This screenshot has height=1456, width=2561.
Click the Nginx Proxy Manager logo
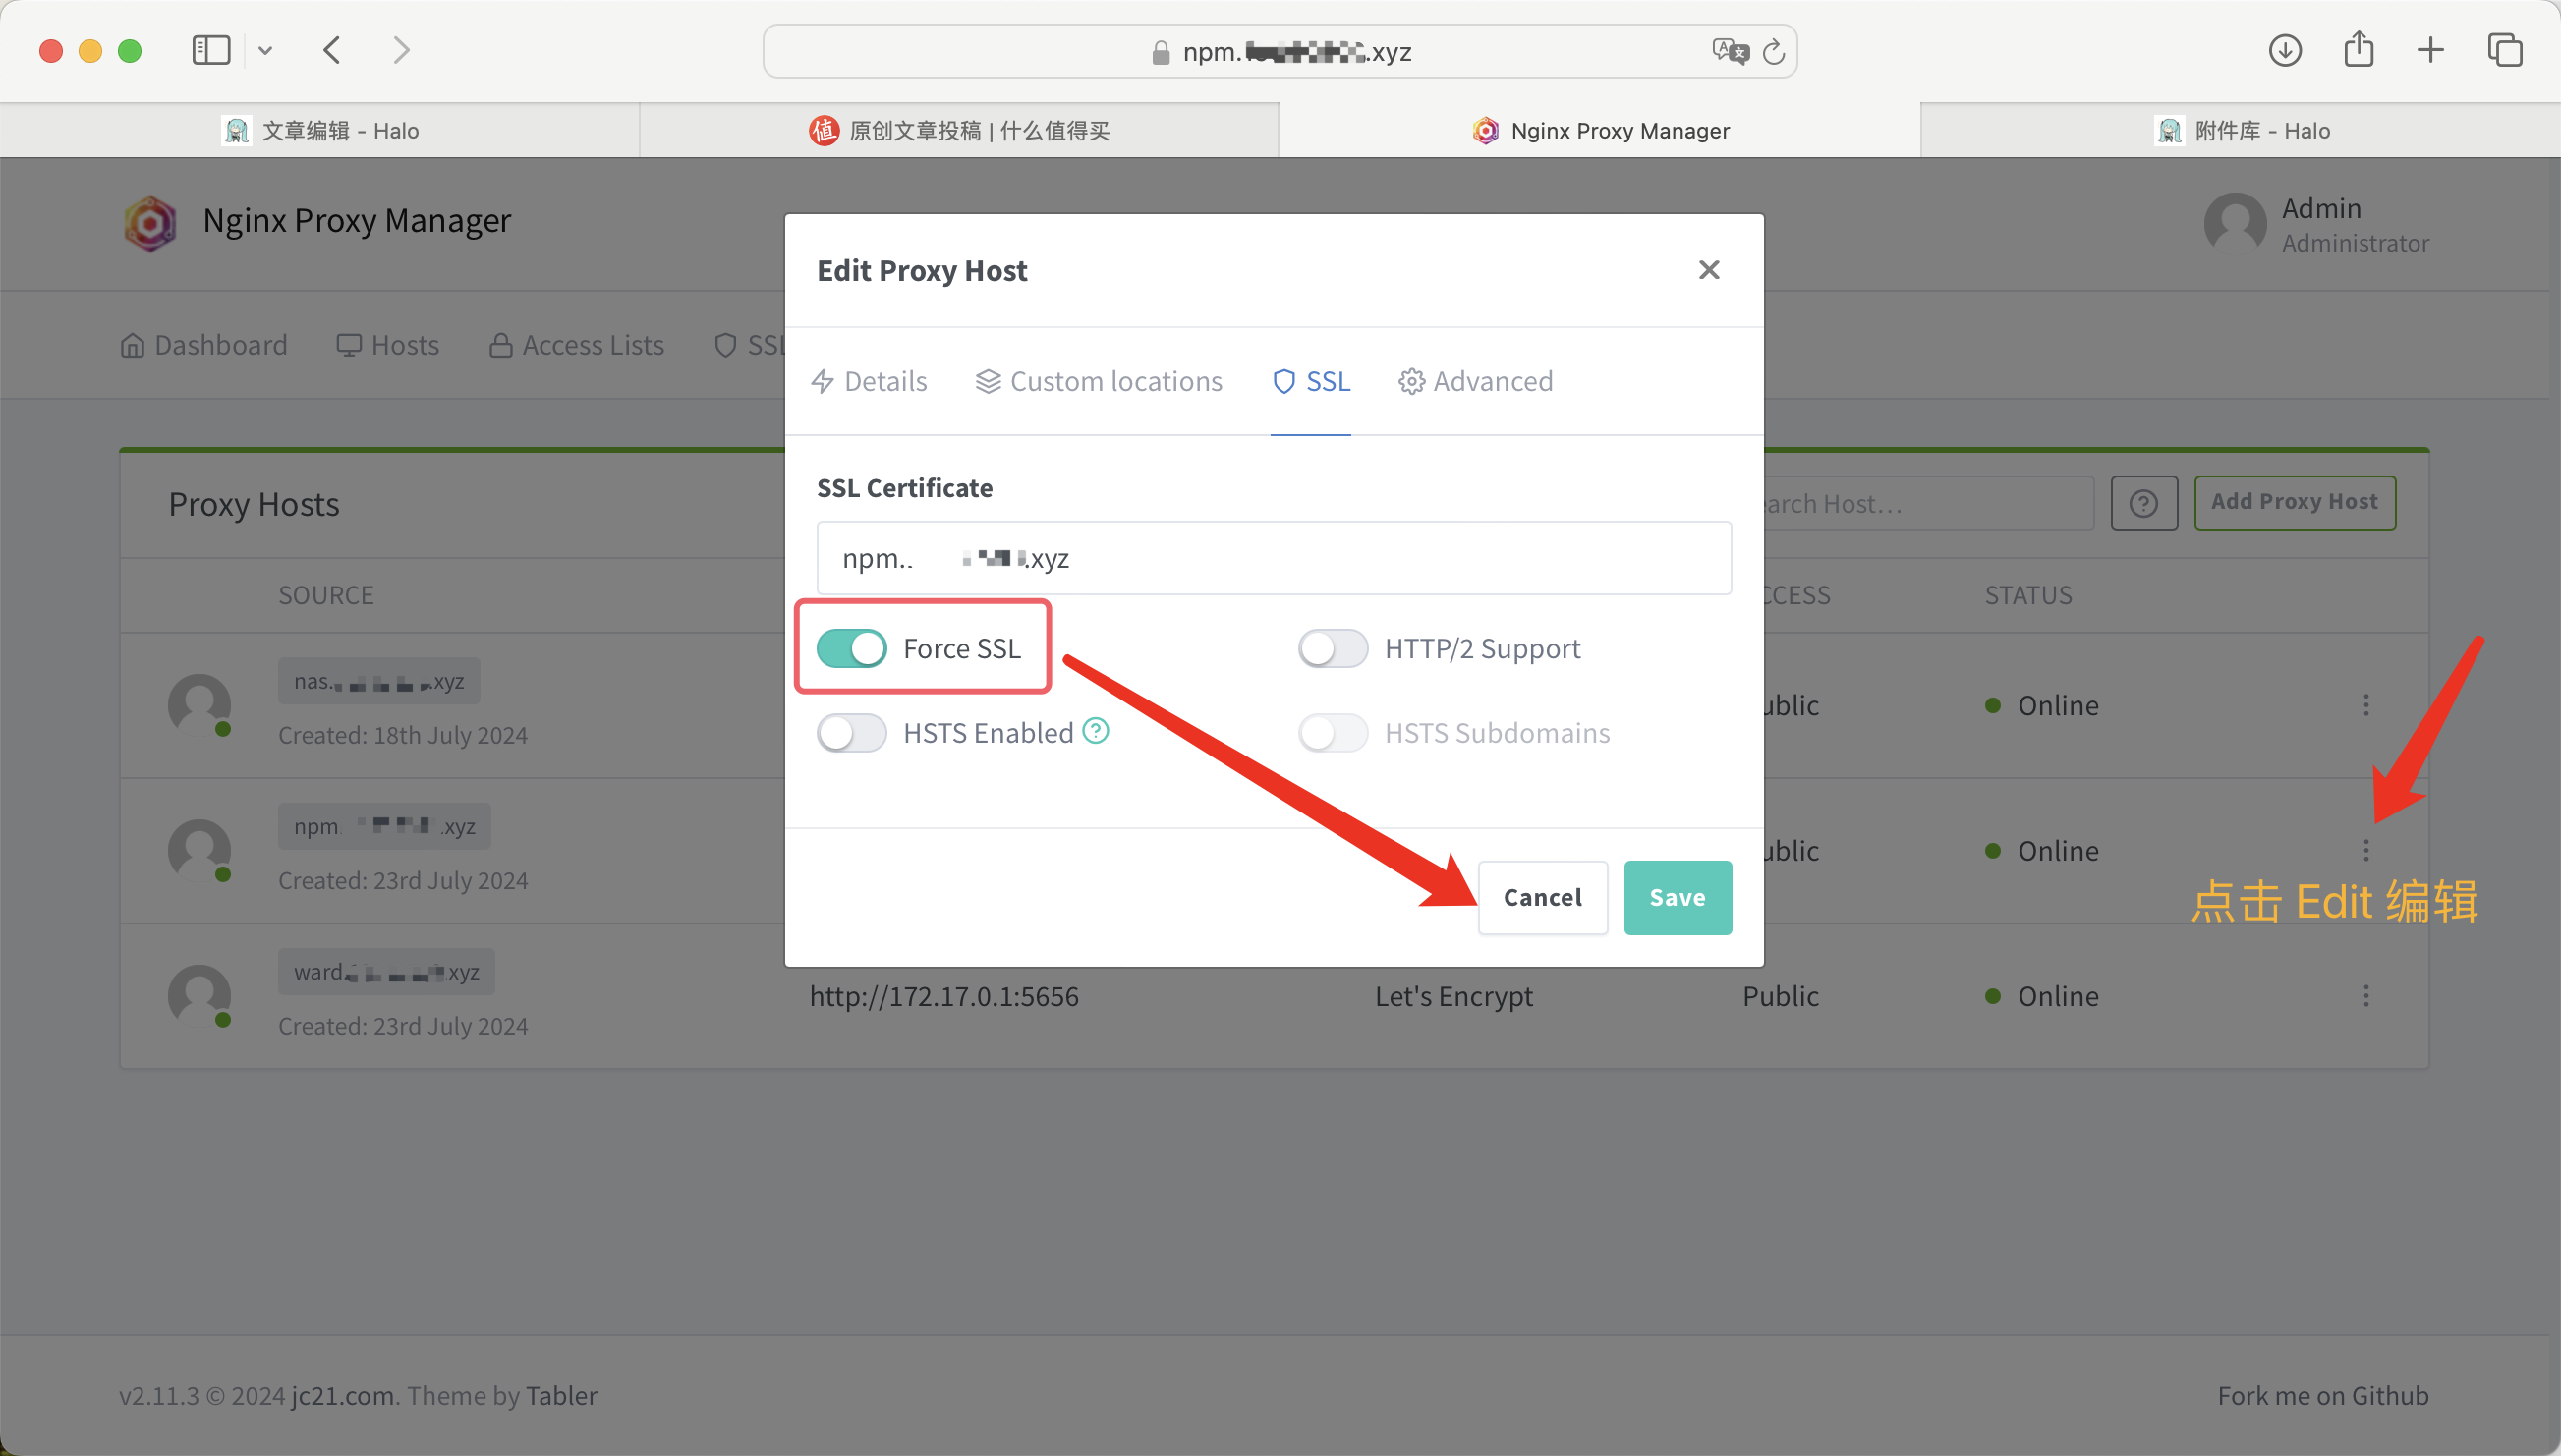pyautogui.click(x=150, y=222)
